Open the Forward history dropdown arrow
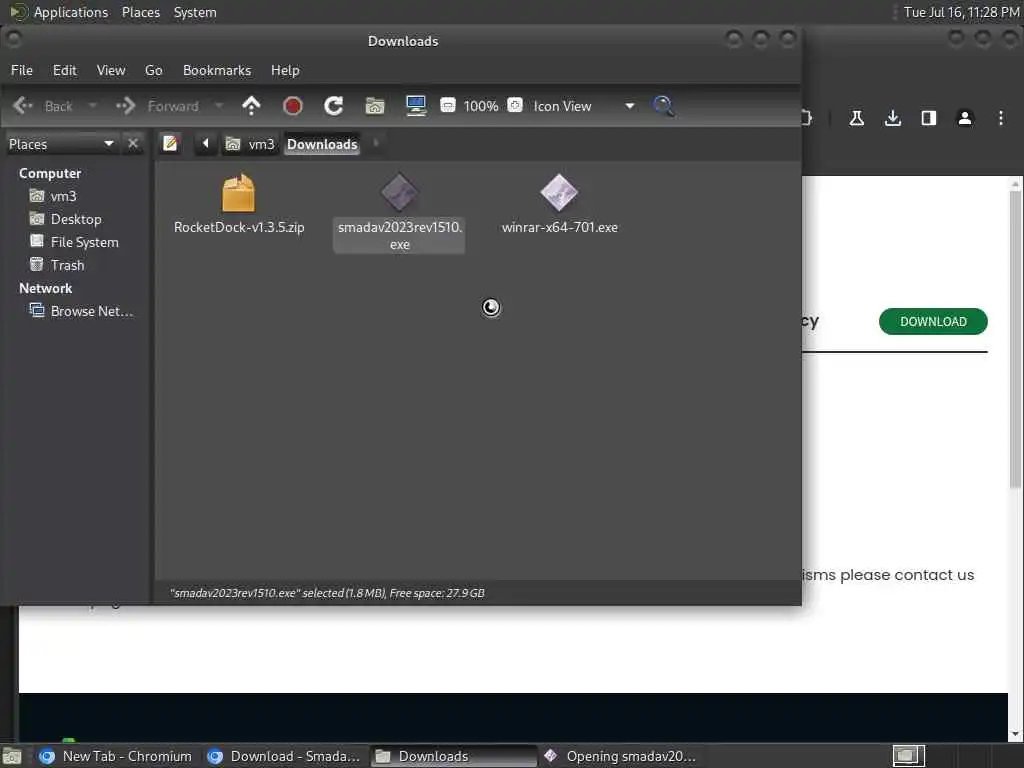Screen dimensions: 1024x768 (x=219, y=106)
